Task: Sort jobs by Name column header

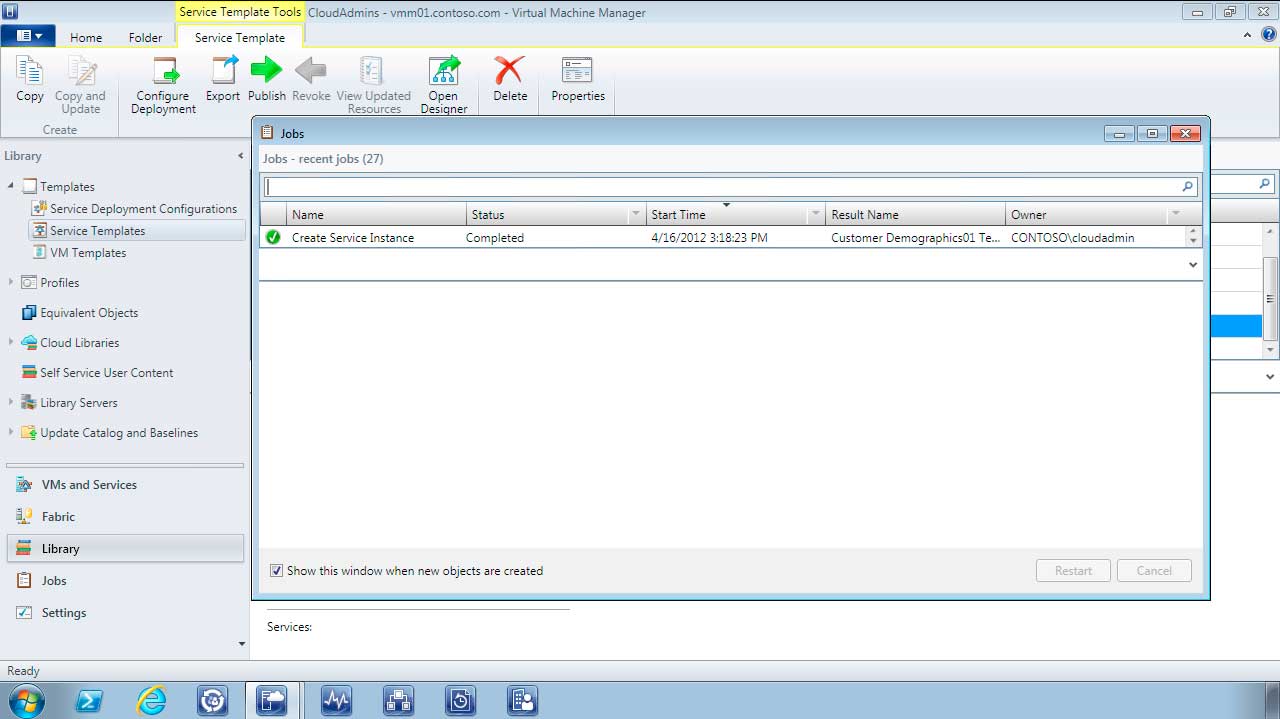Action: [377, 214]
